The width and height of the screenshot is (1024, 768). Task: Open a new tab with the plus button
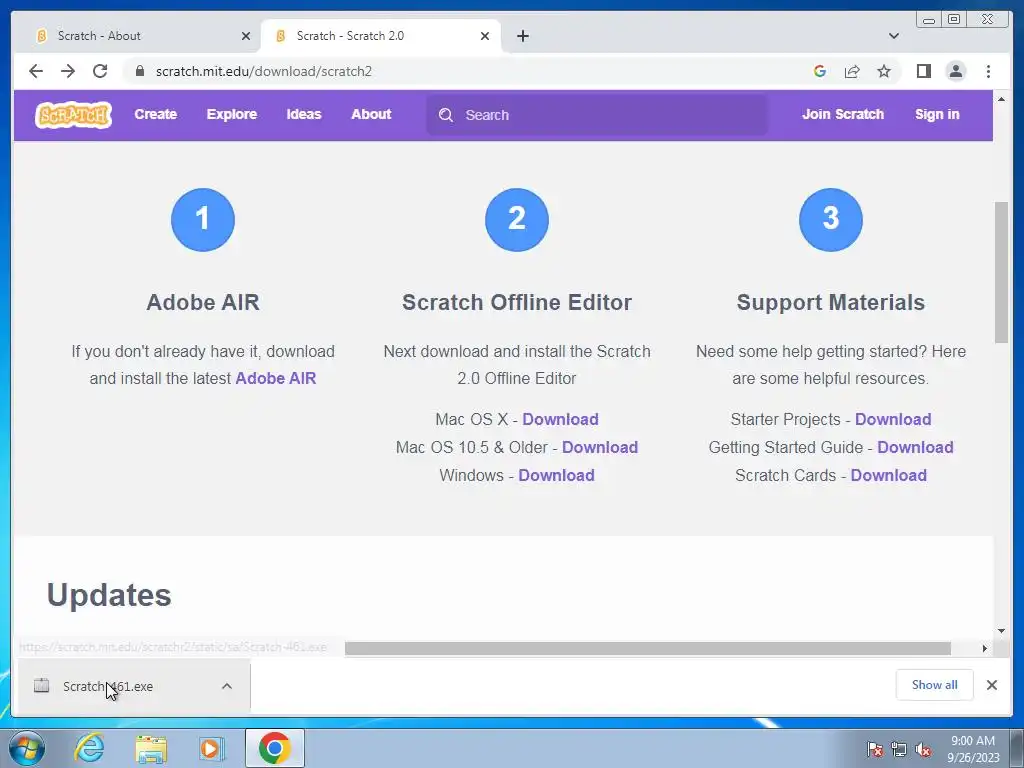coord(522,36)
